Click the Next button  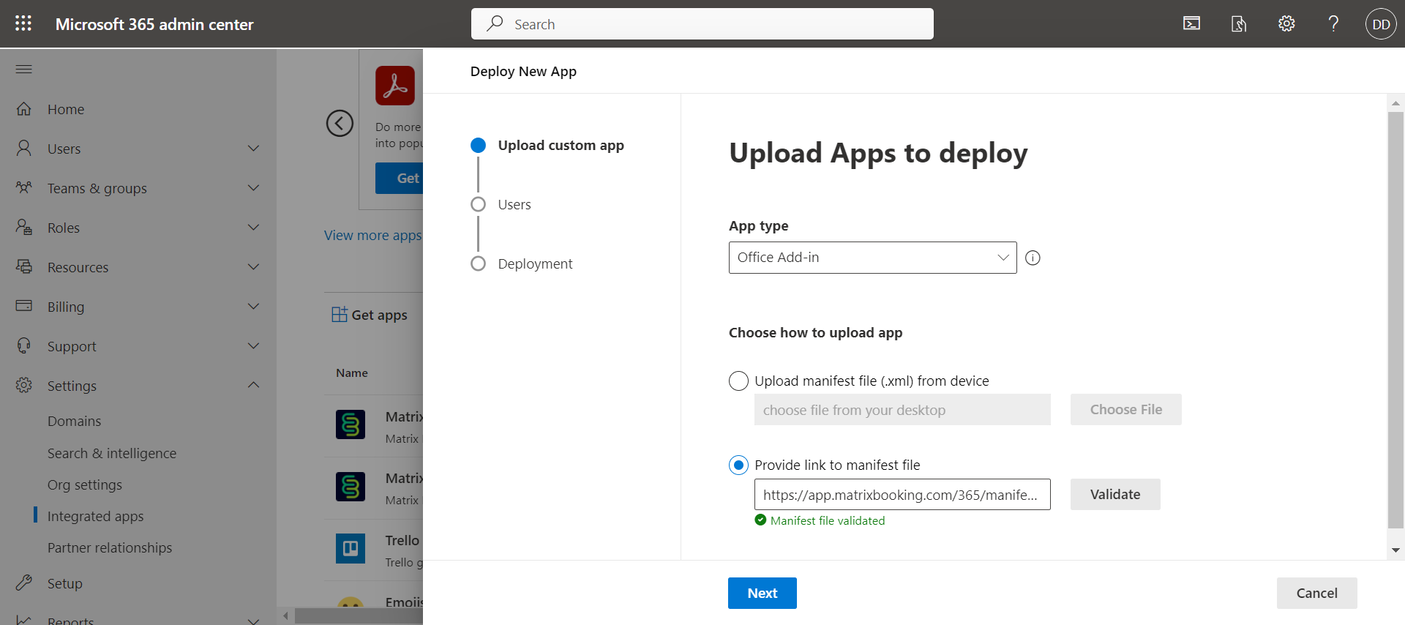coord(762,593)
